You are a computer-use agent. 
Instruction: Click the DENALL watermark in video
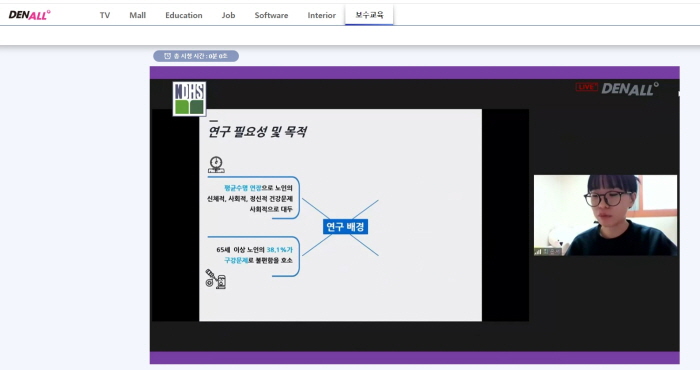tap(629, 89)
